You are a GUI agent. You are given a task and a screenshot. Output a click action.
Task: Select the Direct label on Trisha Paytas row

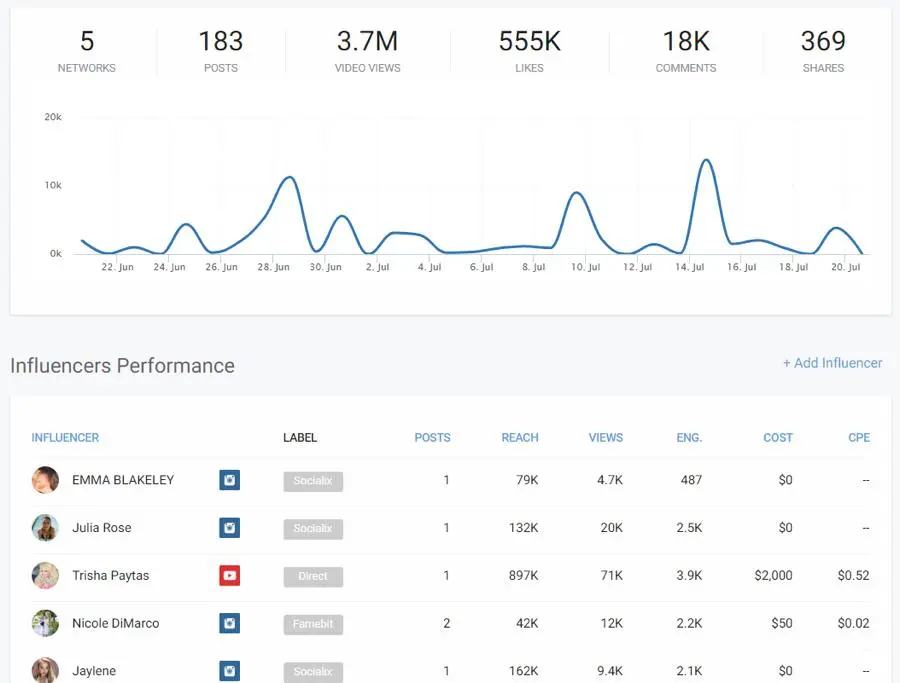[x=313, y=575]
